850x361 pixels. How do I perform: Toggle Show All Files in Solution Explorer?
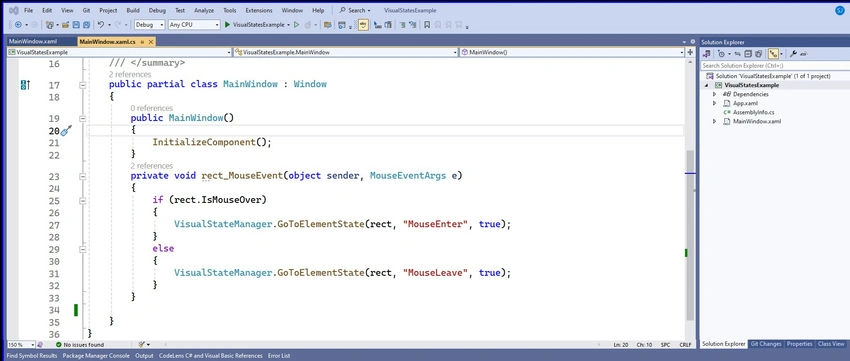click(758, 54)
